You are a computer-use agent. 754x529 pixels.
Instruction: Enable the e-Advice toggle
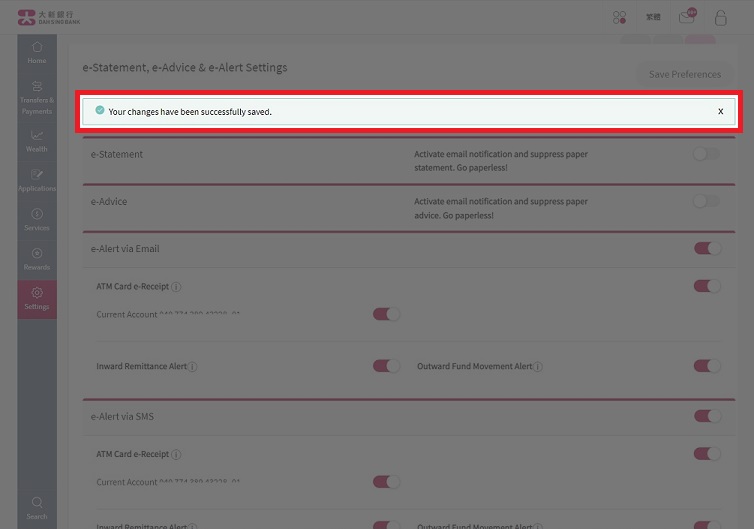click(706, 201)
